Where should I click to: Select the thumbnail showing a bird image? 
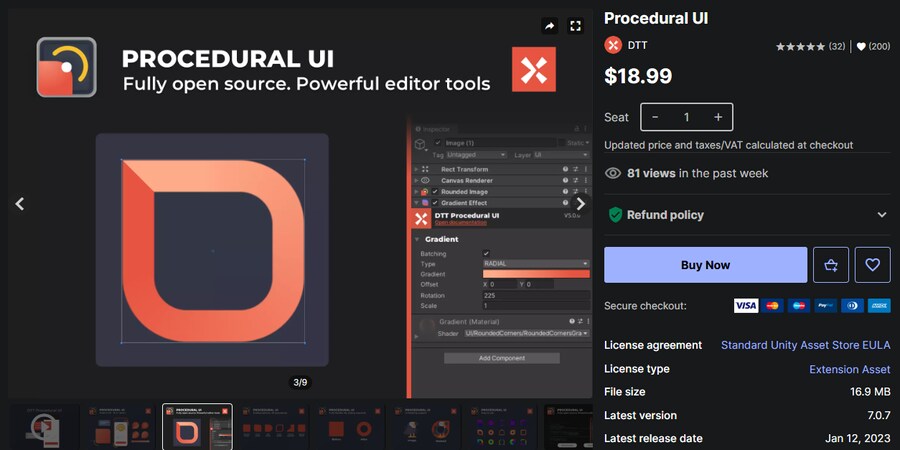(x=426, y=426)
